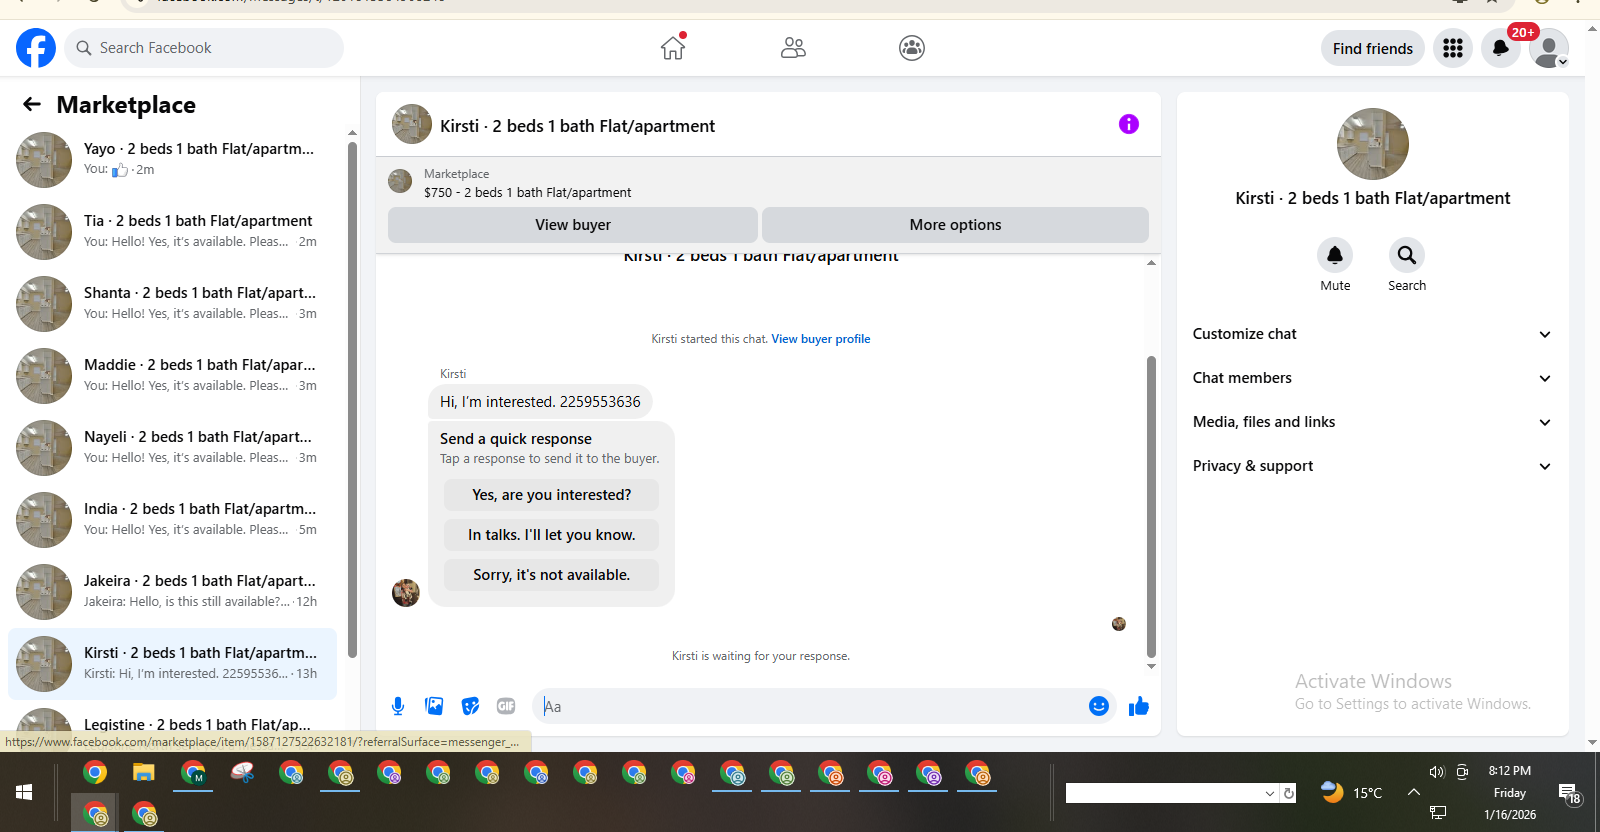Attach a photo using the image icon
The image size is (1600, 832).
pos(434,706)
